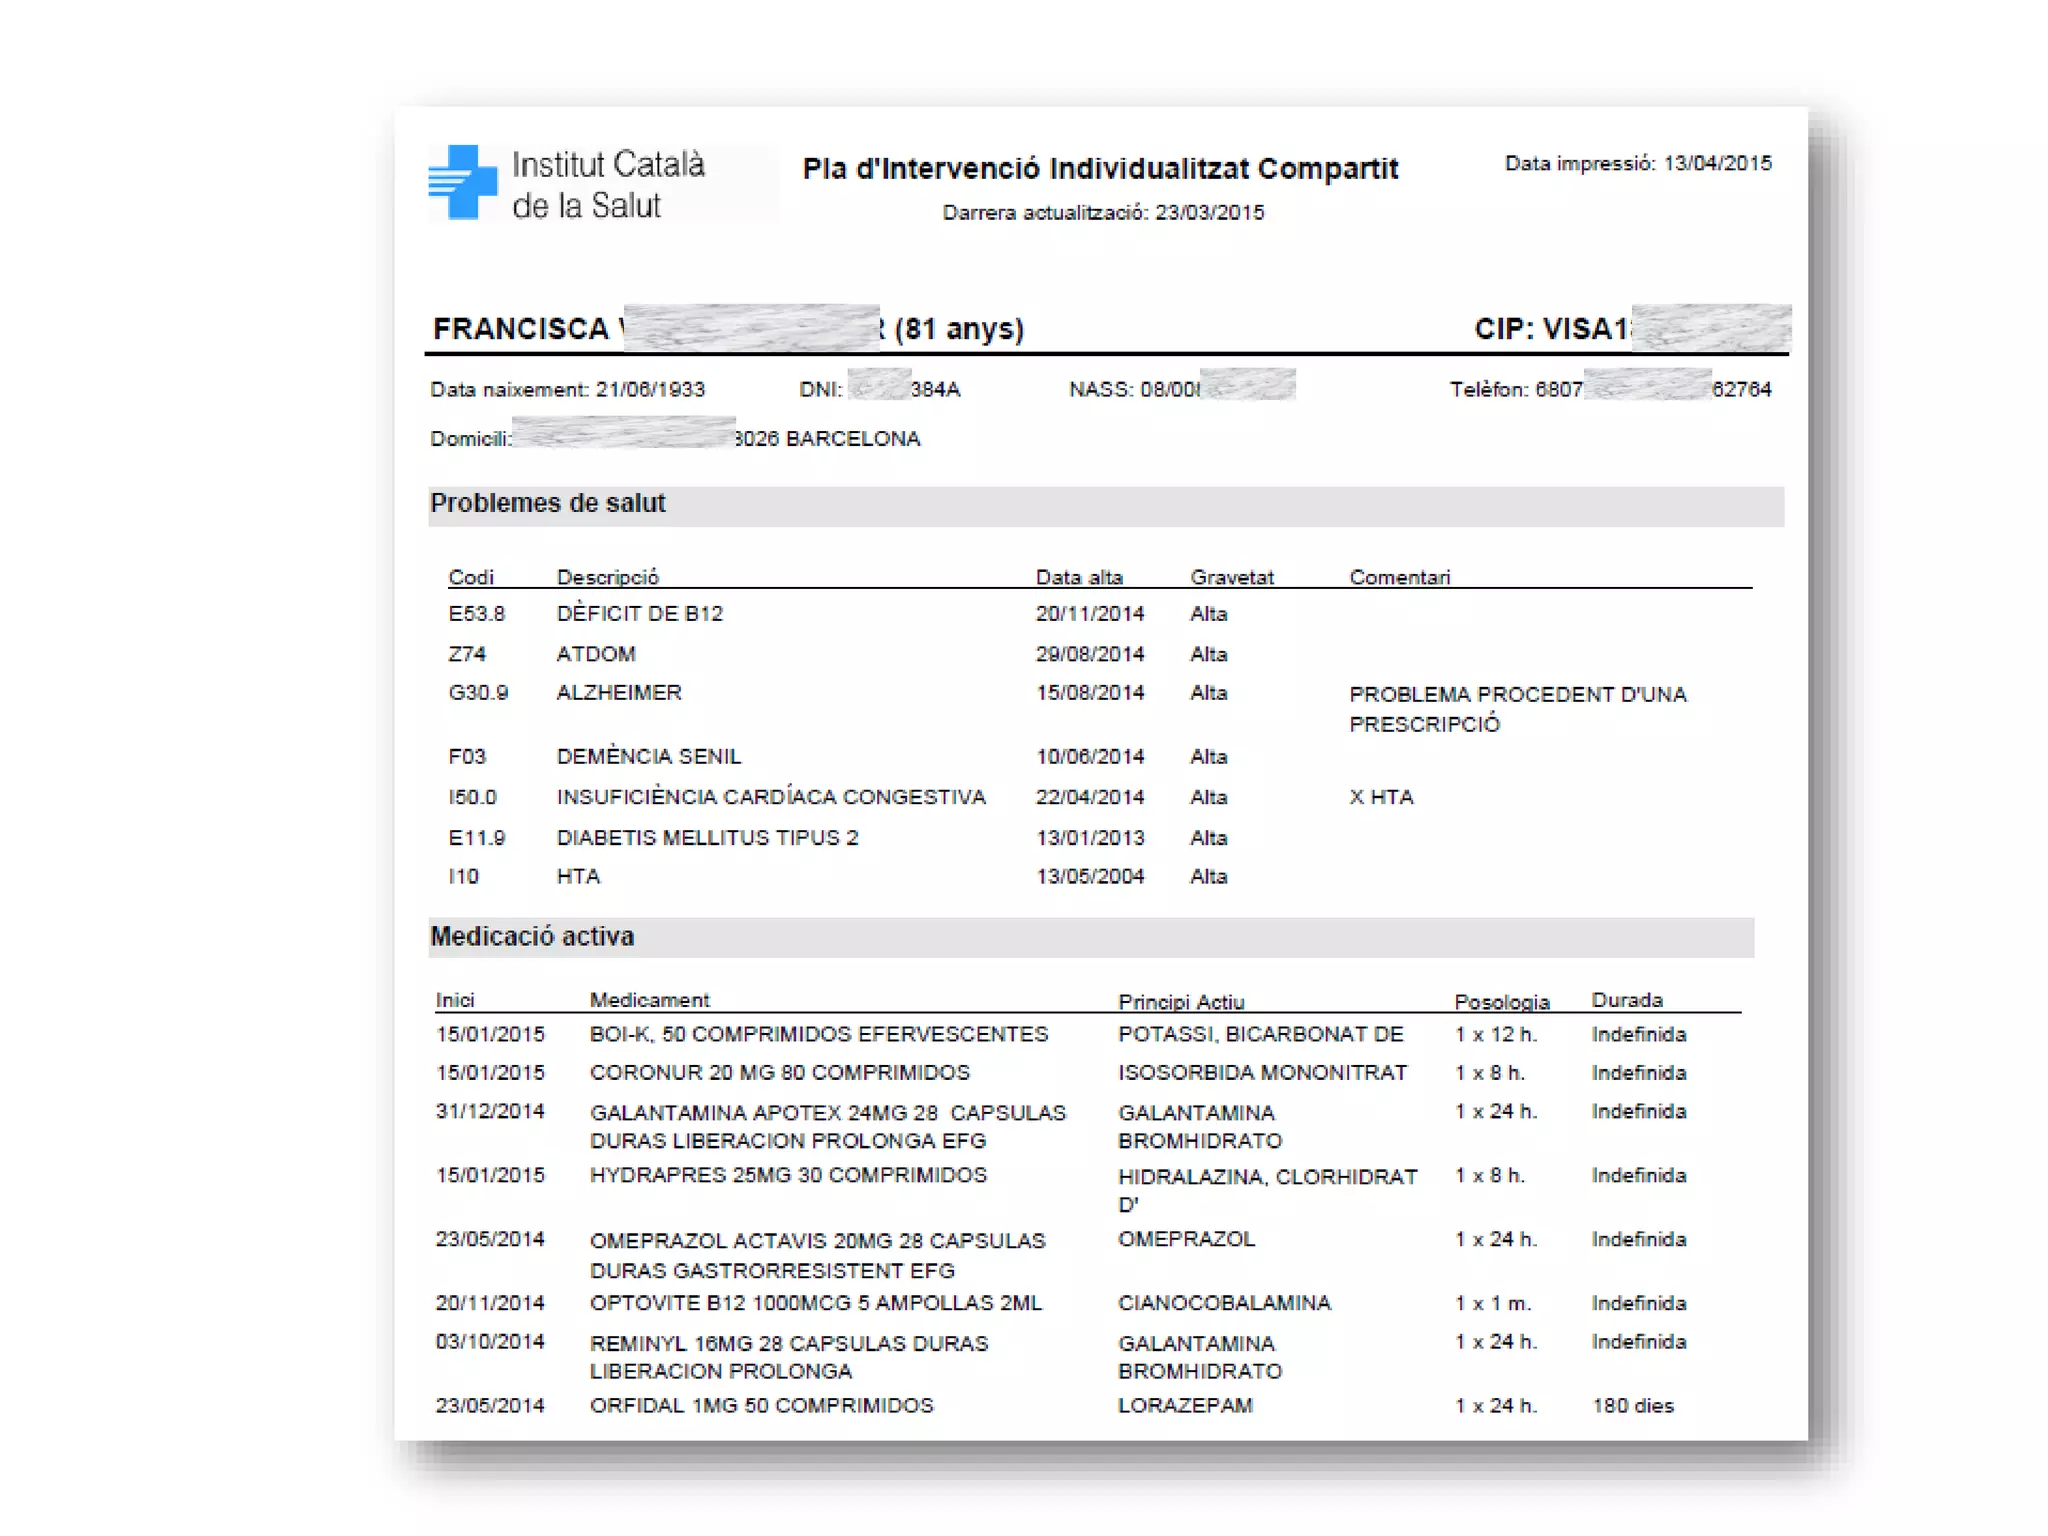The image size is (2048, 1536).
Task: Click the Pla d'Intervenció Individualitzat Compartit title
Action: [1099, 168]
